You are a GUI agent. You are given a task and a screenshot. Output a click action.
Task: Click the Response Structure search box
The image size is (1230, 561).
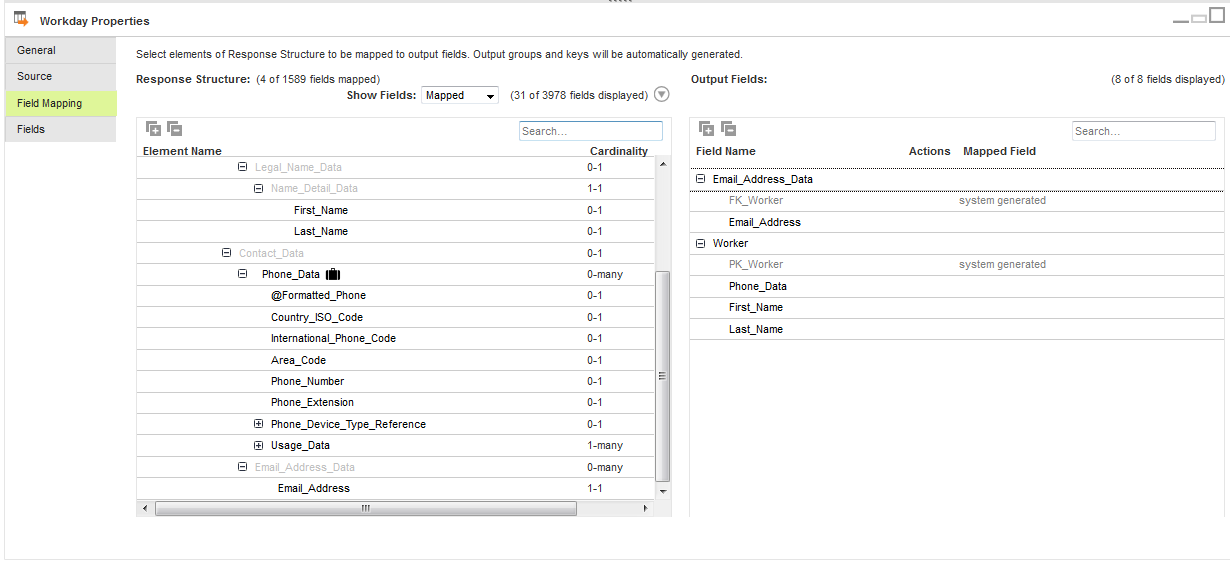[590, 131]
